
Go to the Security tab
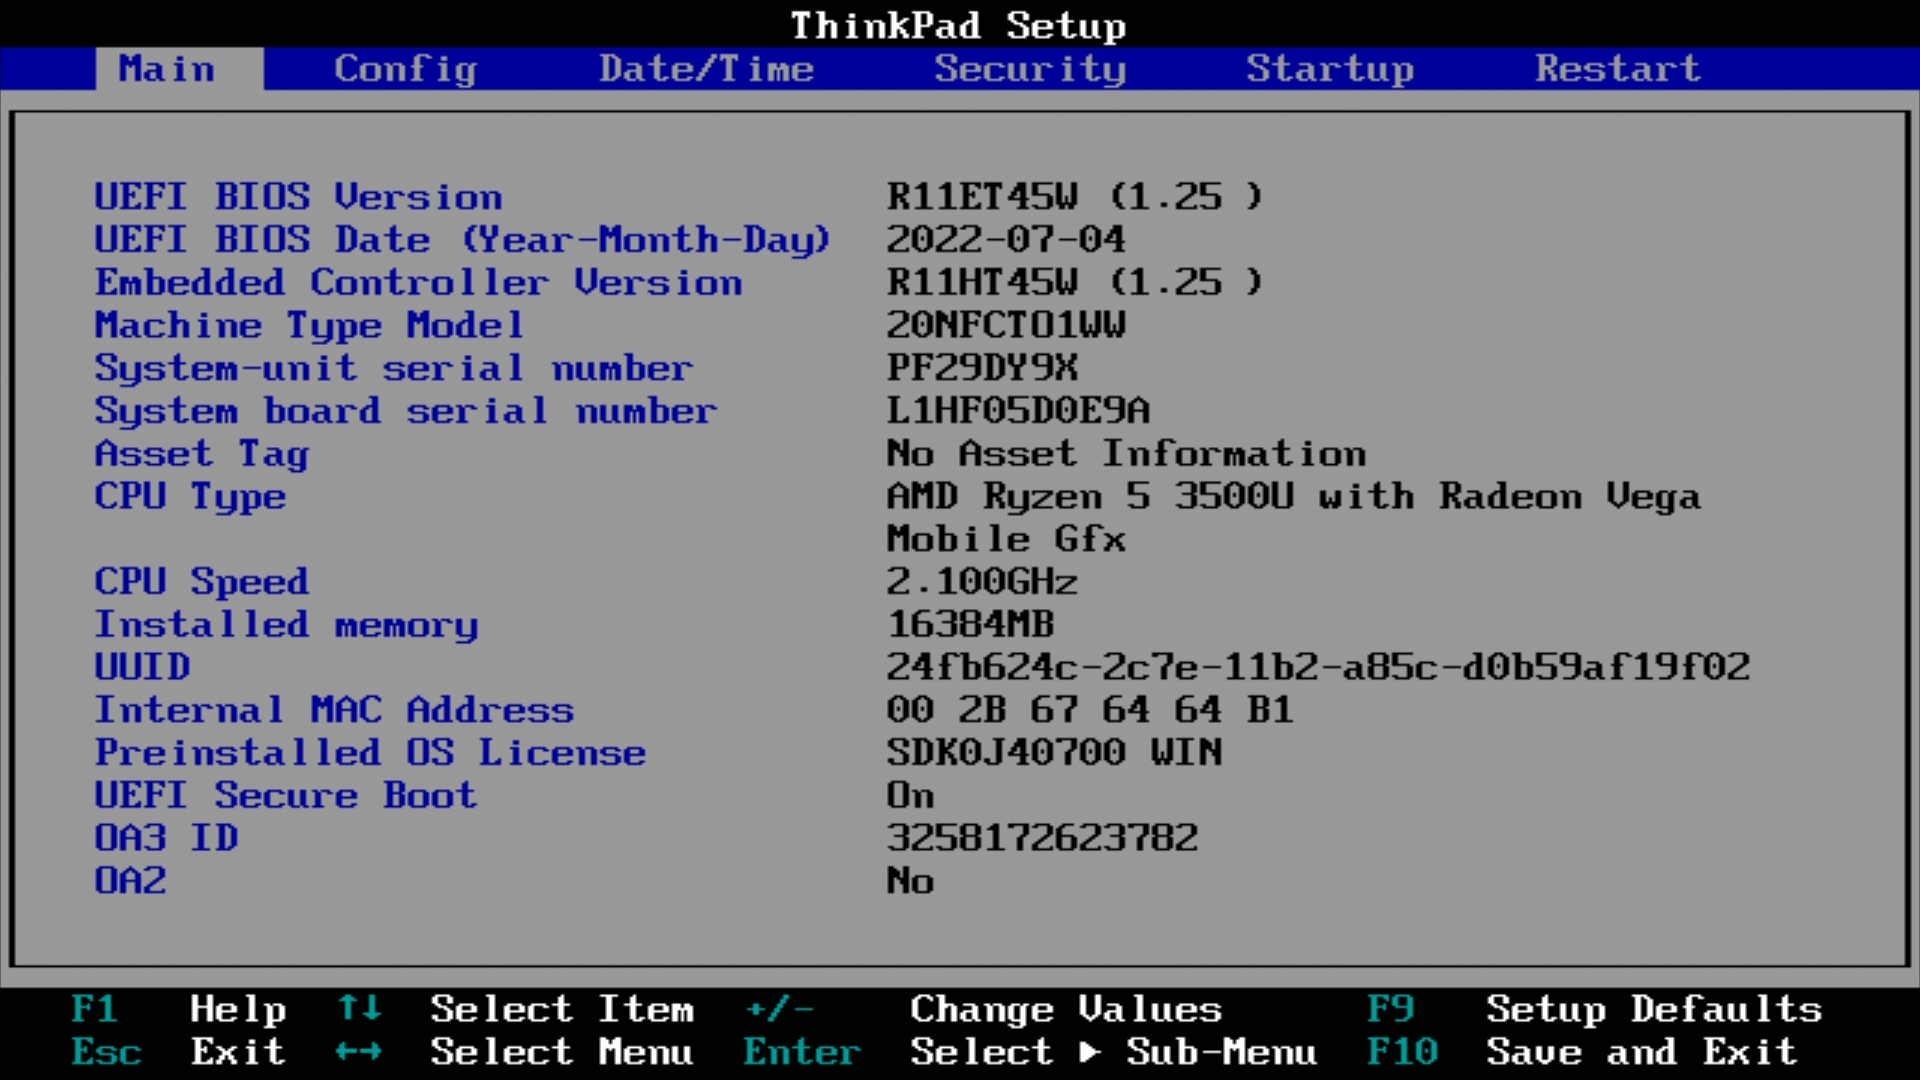[x=1030, y=69]
